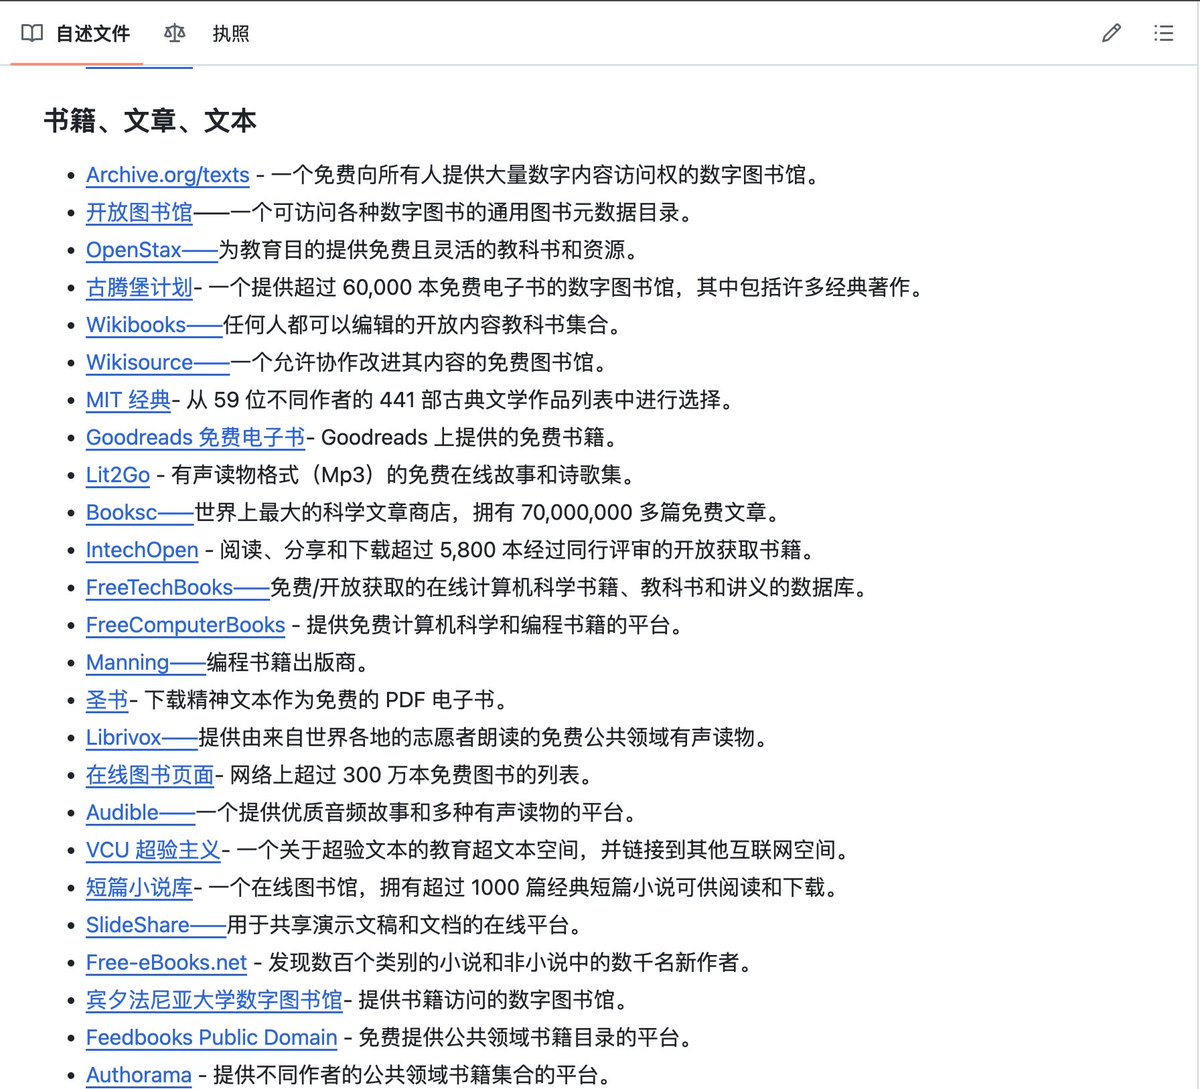Click text '用于共享演示文稿和文档的在线平台。'

coord(405,925)
